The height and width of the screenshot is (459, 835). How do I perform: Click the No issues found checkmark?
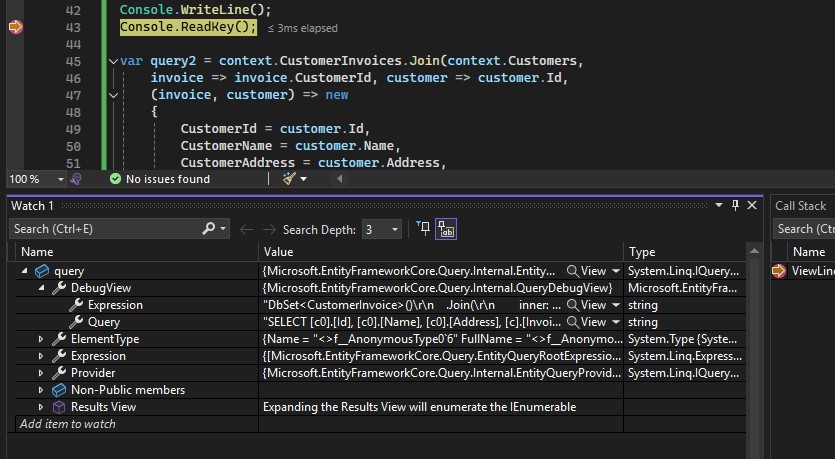tap(116, 179)
